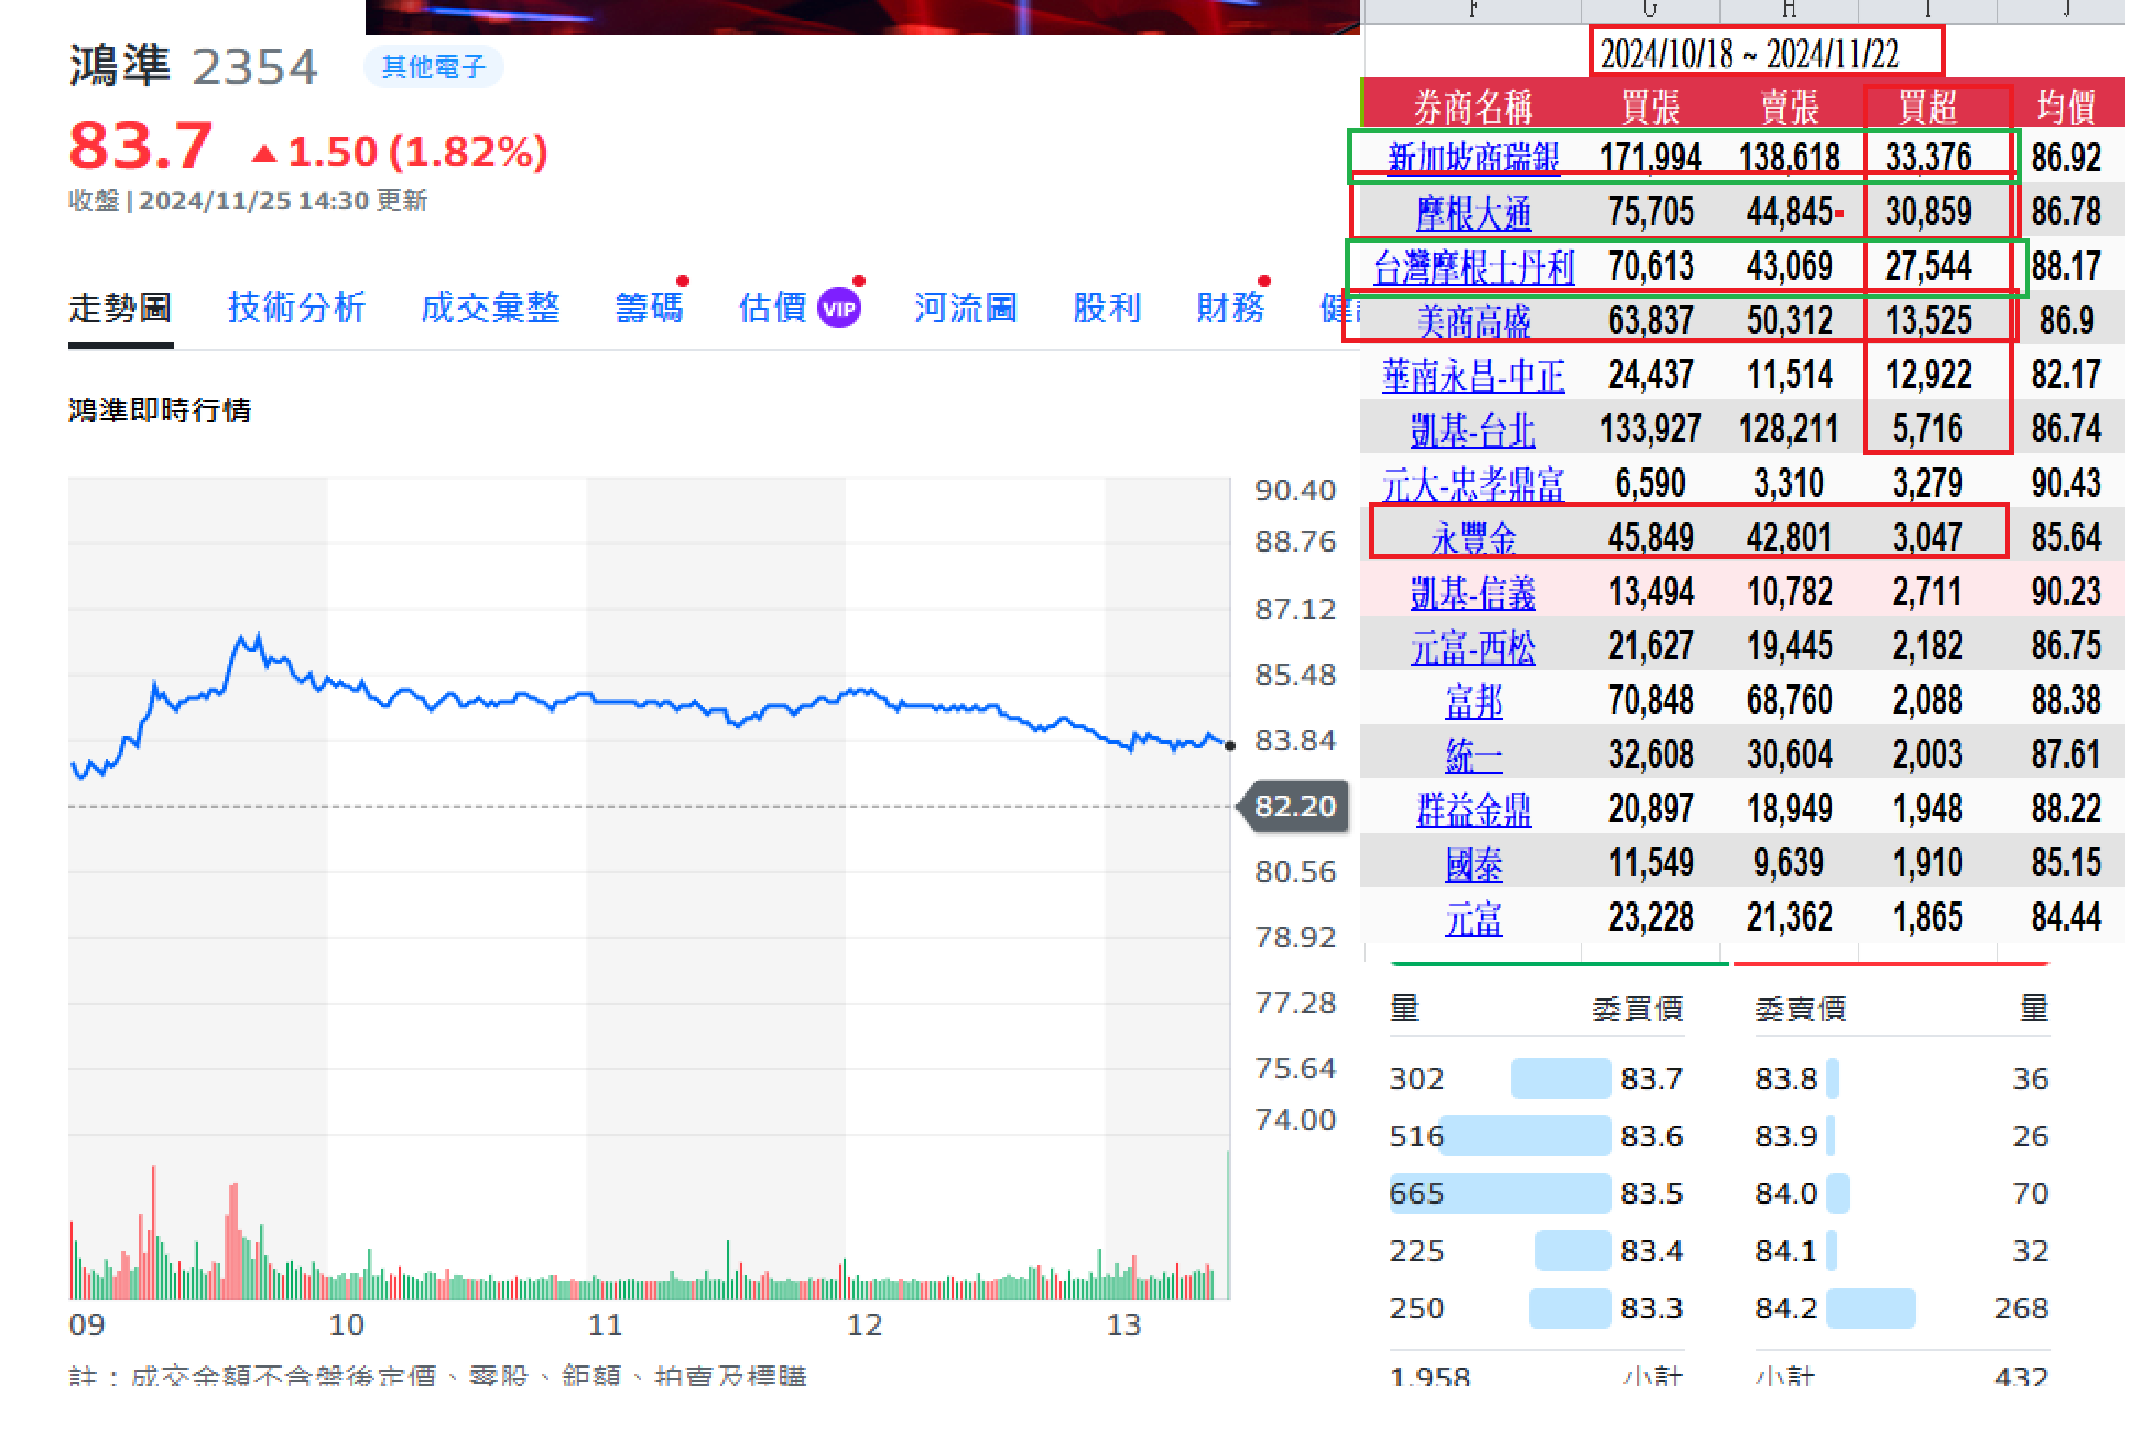2143x1447 pixels.
Task: Open the 摩根大通 broker link
Action: (x=1473, y=213)
